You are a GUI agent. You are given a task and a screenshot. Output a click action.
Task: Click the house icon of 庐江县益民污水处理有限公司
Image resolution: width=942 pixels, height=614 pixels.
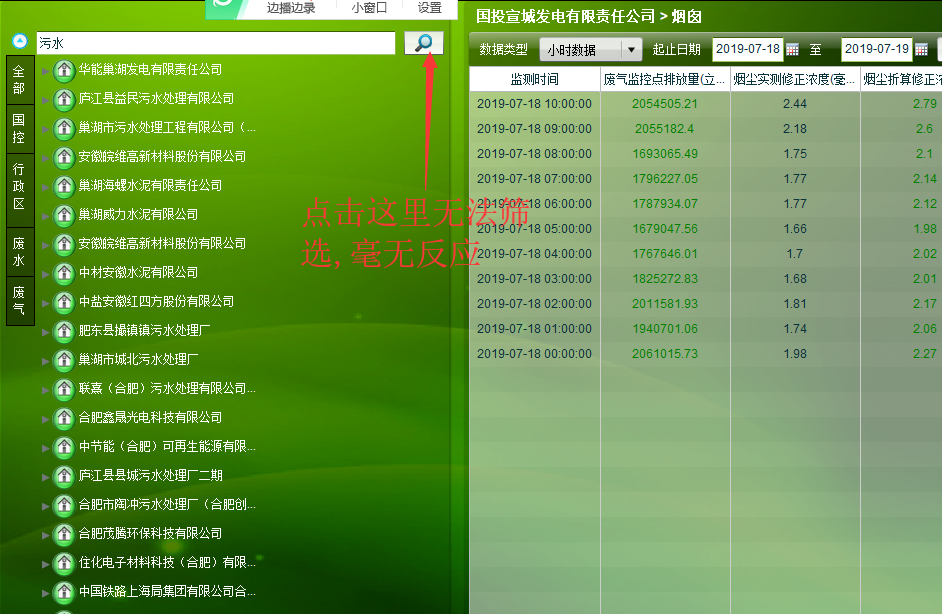(64, 99)
